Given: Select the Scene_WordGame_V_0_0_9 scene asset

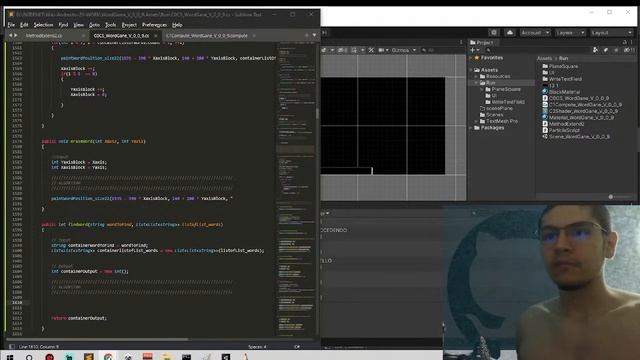Looking at the screenshot, I should pos(576,137).
